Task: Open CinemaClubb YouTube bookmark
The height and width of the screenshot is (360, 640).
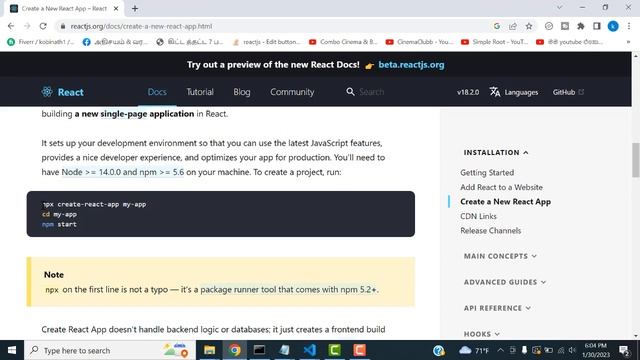Action: (x=420, y=42)
